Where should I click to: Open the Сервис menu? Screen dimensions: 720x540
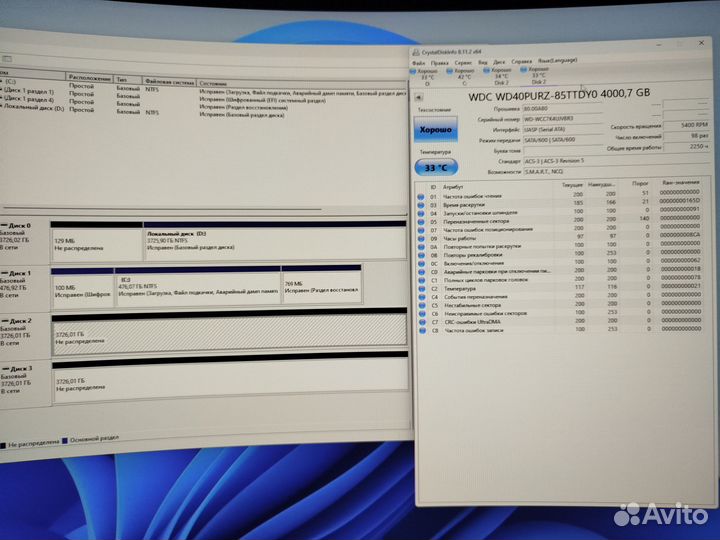pos(465,62)
